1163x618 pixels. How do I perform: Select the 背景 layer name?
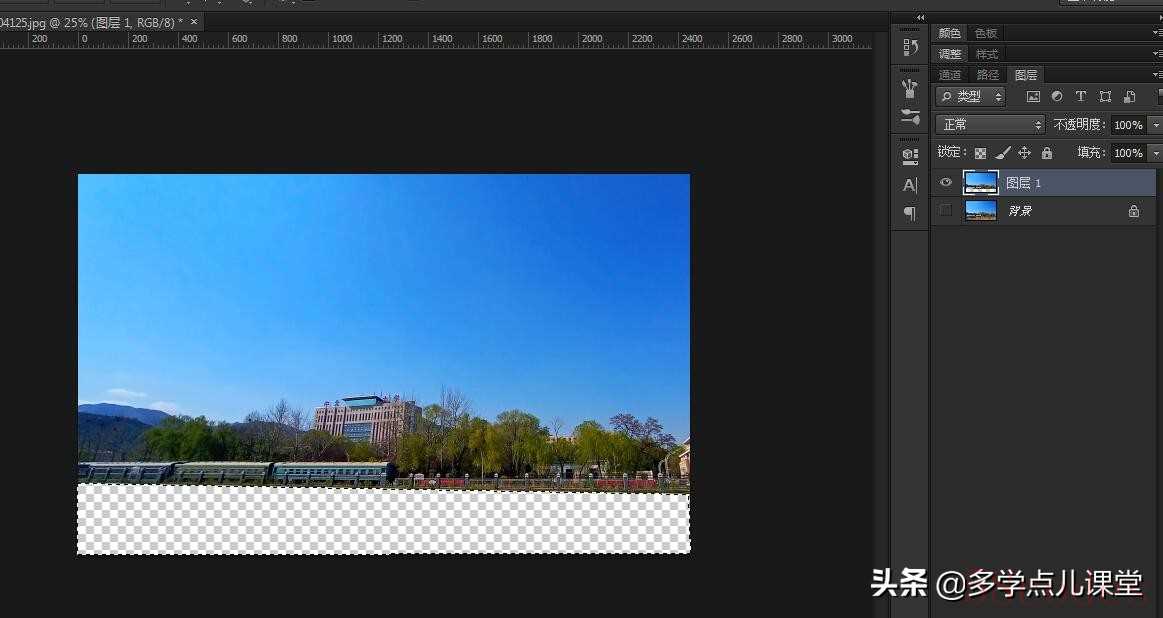(1020, 211)
